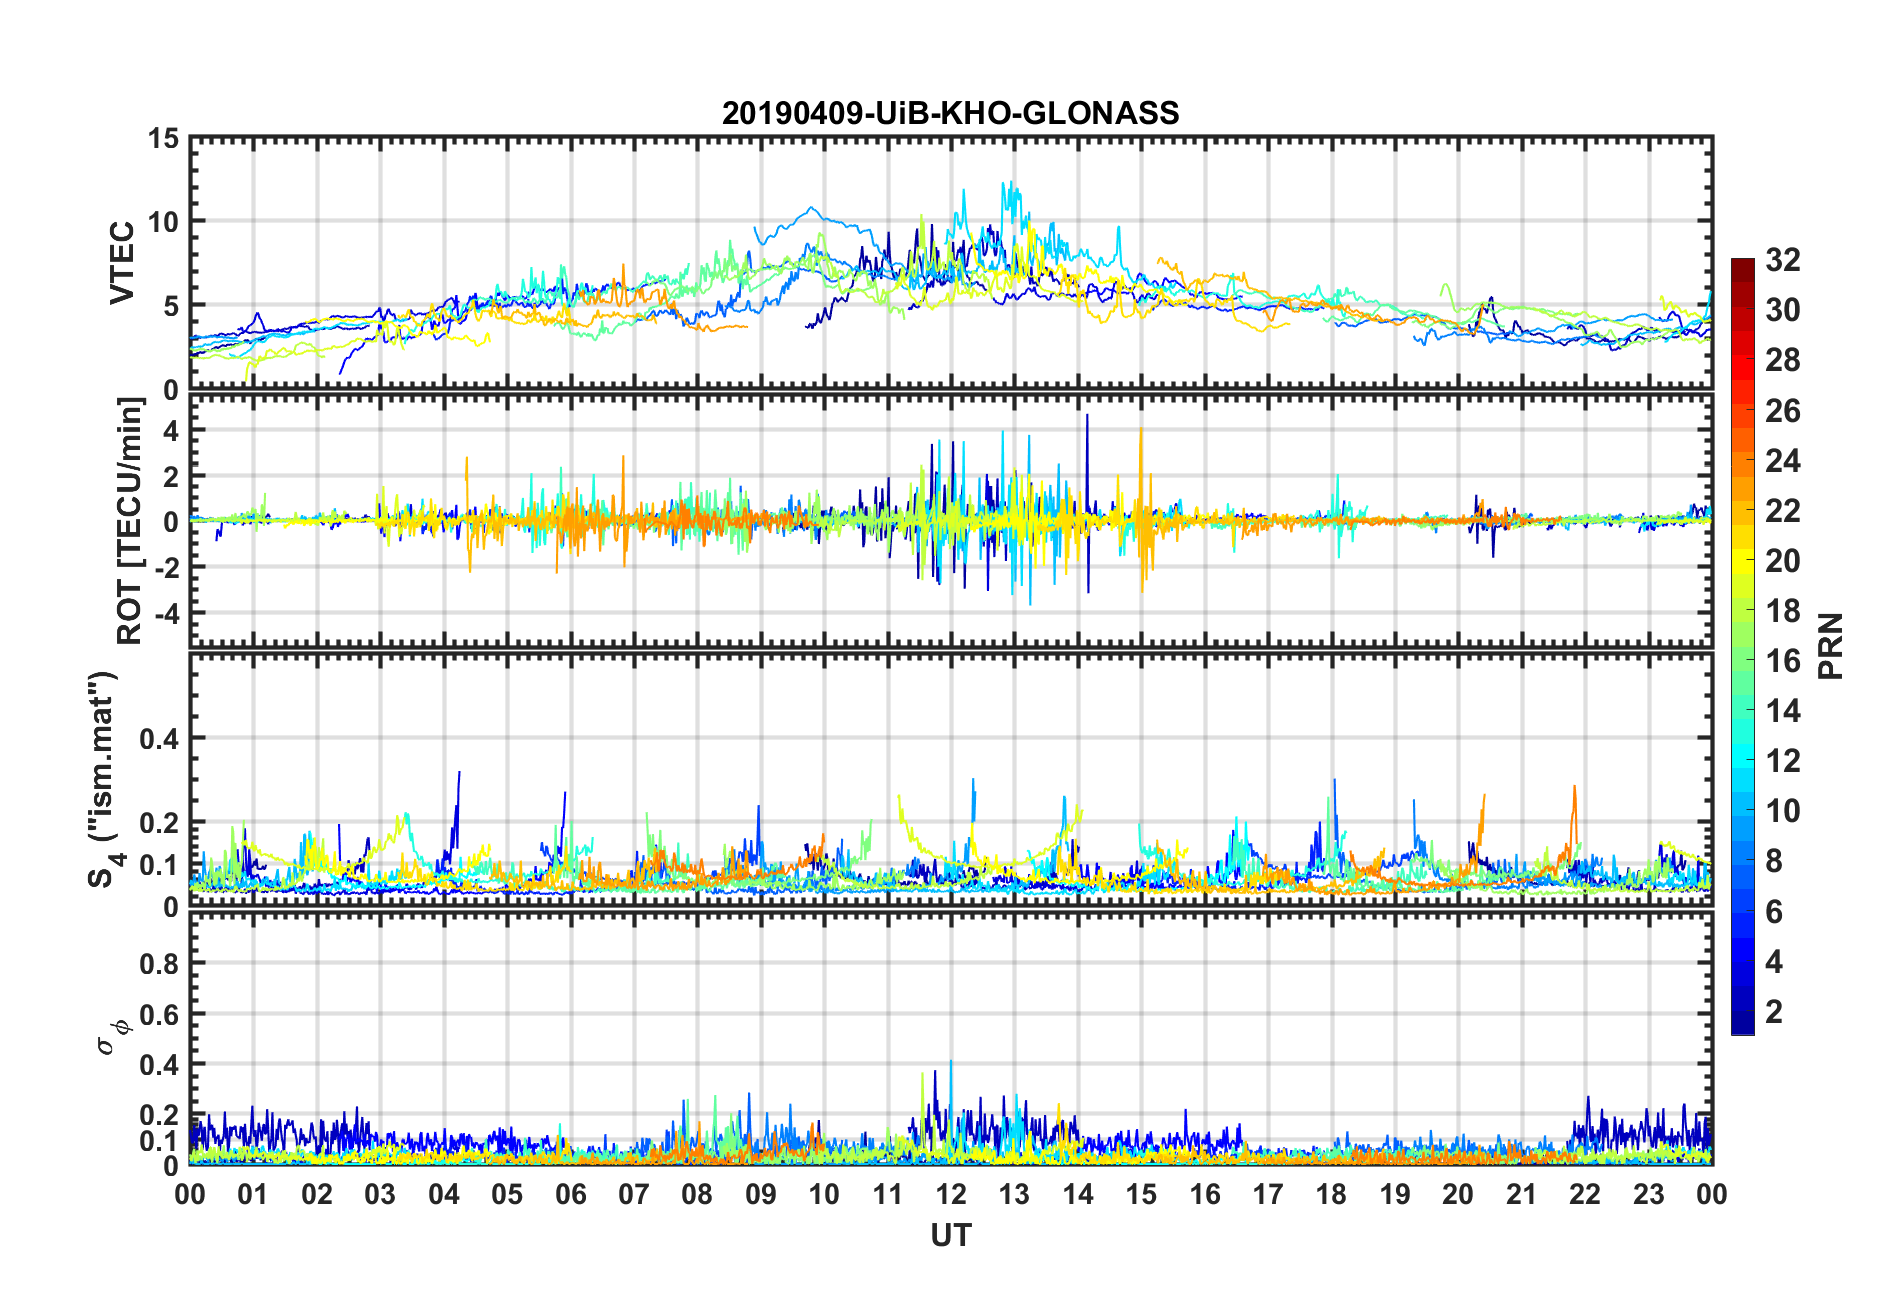Viewport: 1902px width, 1292px height.
Task: Click colorbar tick label 32
Action: pyautogui.click(x=1782, y=260)
